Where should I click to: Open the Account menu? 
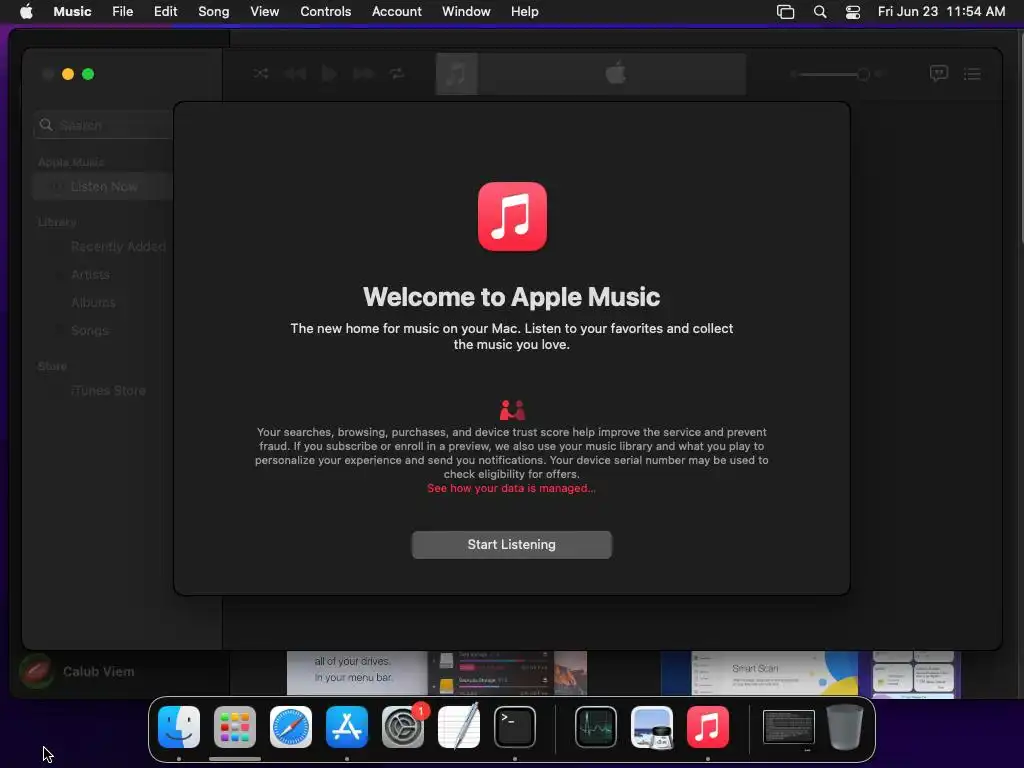click(396, 11)
